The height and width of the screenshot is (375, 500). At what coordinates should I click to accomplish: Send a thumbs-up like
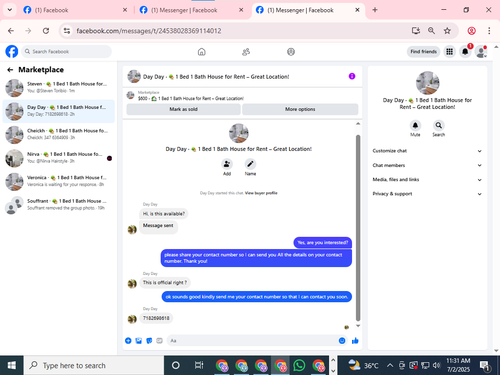click(355, 341)
